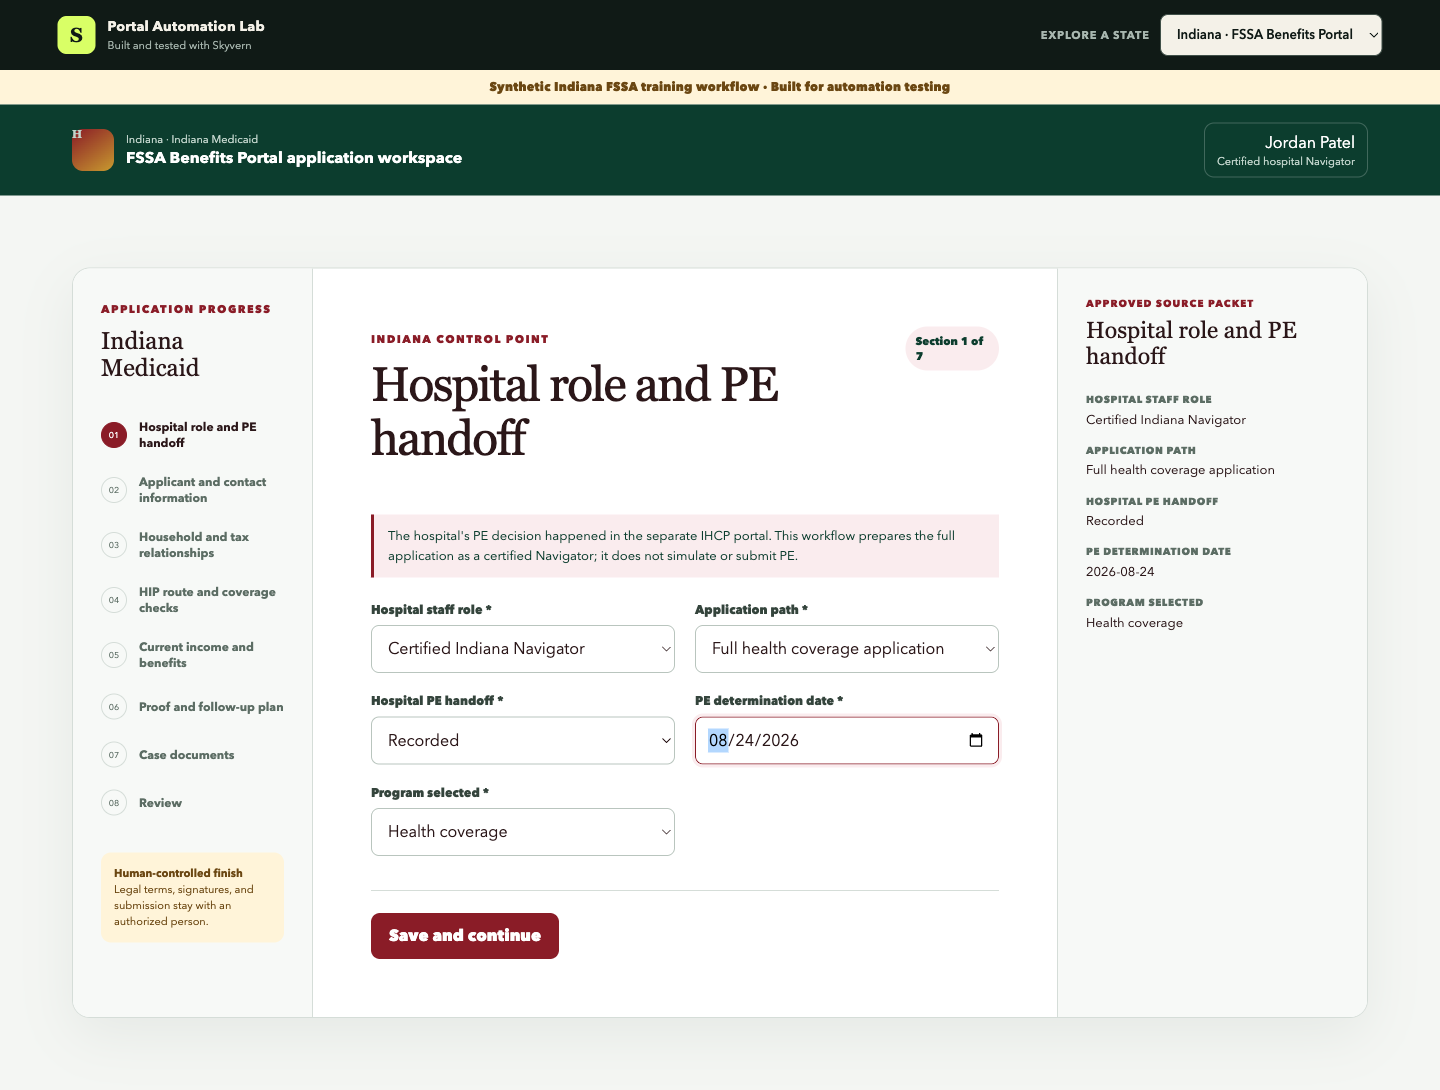
Task: Open the Program selected dropdown
Action: 523,832
